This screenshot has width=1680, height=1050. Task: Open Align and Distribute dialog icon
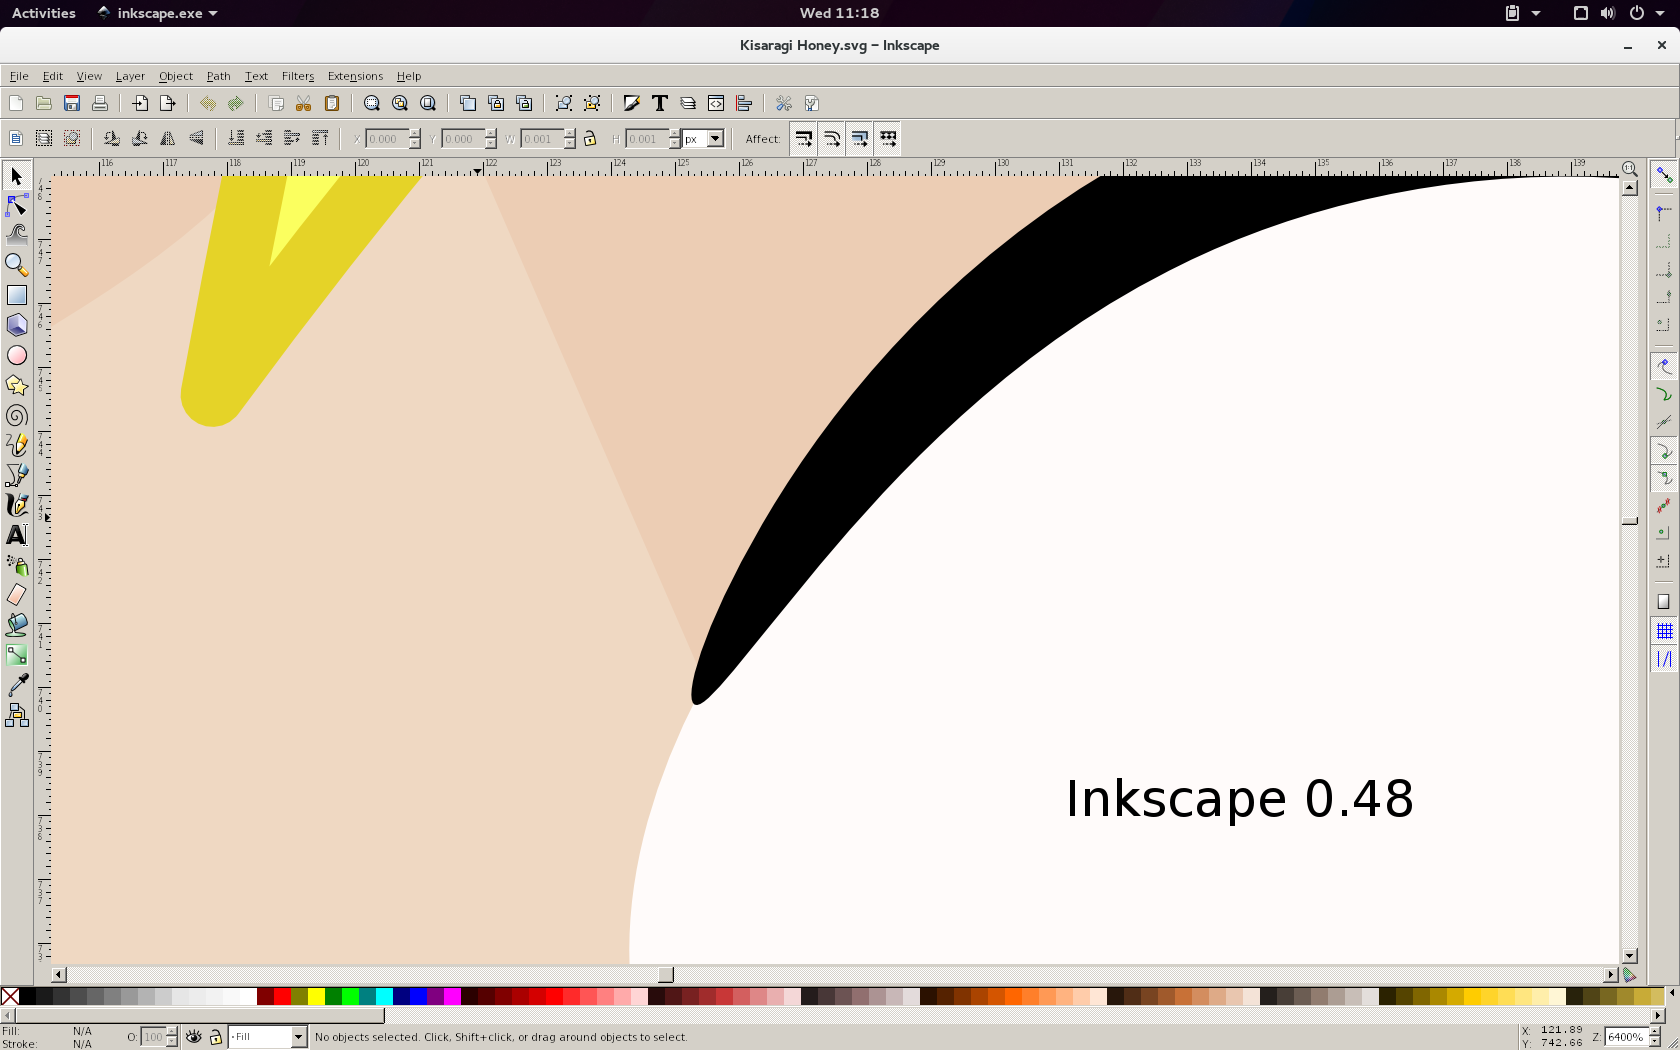click(744, 104)
